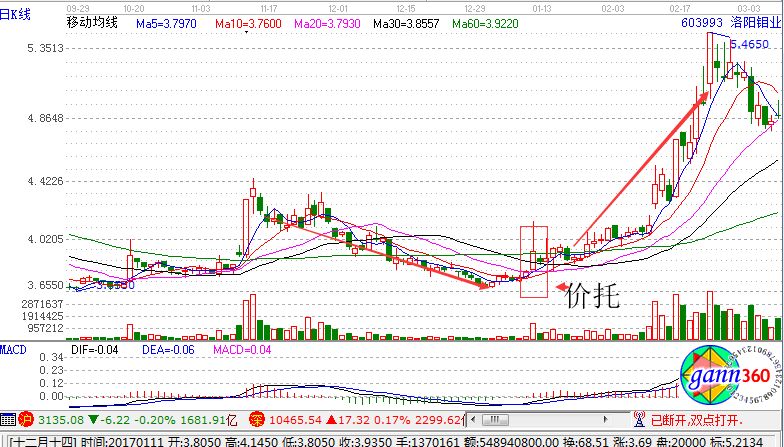This screenshot has height=447, width=784.
Task: Click the connection signal icon in status bar
Action: pos(639,421)
